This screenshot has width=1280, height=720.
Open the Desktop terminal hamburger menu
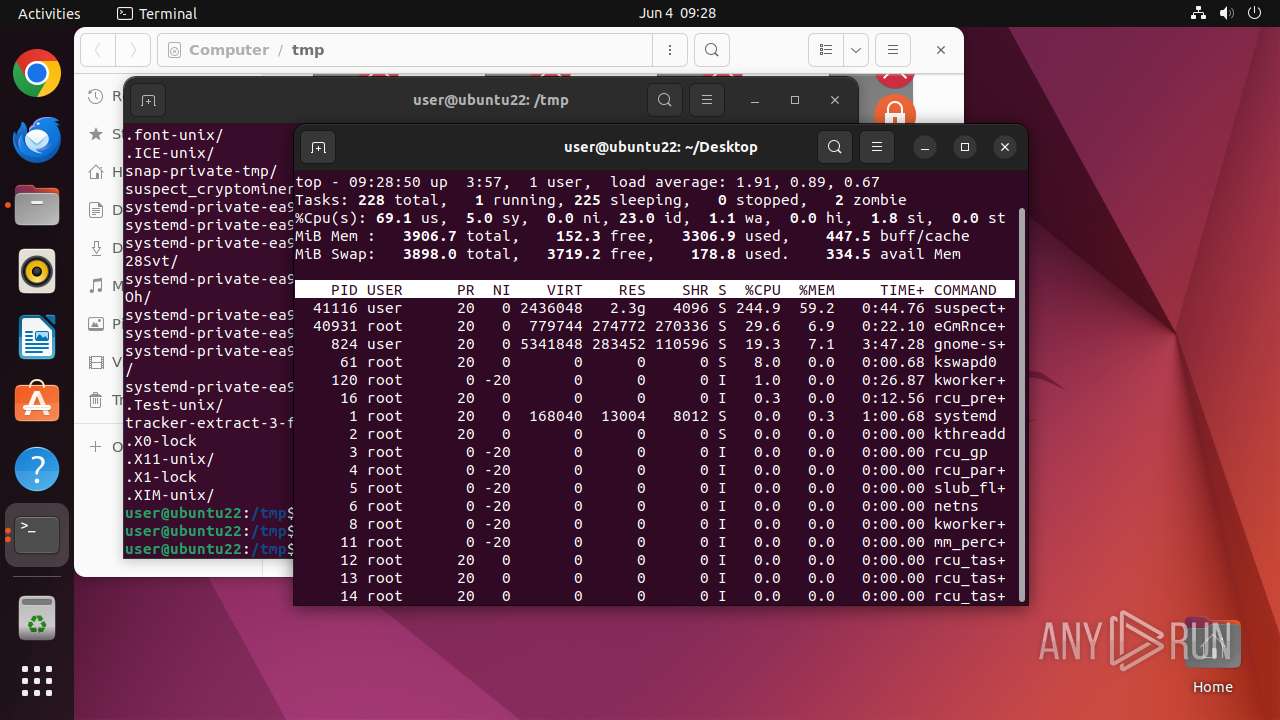tap(877, 147)
